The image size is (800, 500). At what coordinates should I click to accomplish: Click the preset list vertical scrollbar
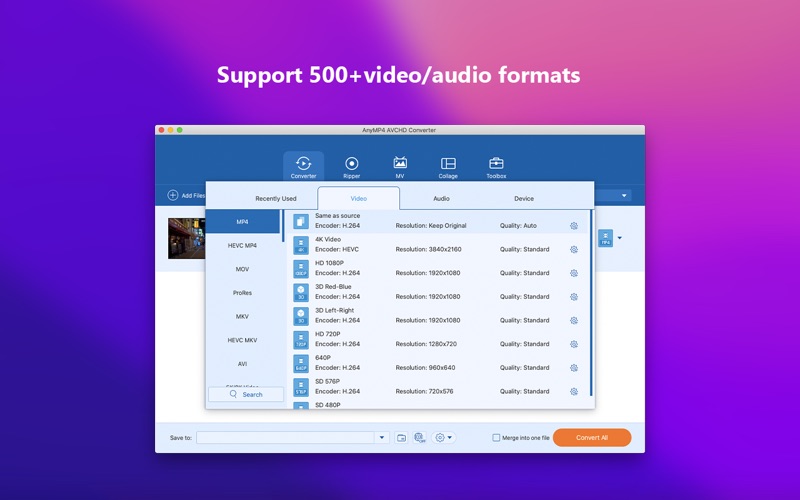click(x=591, y=303)
